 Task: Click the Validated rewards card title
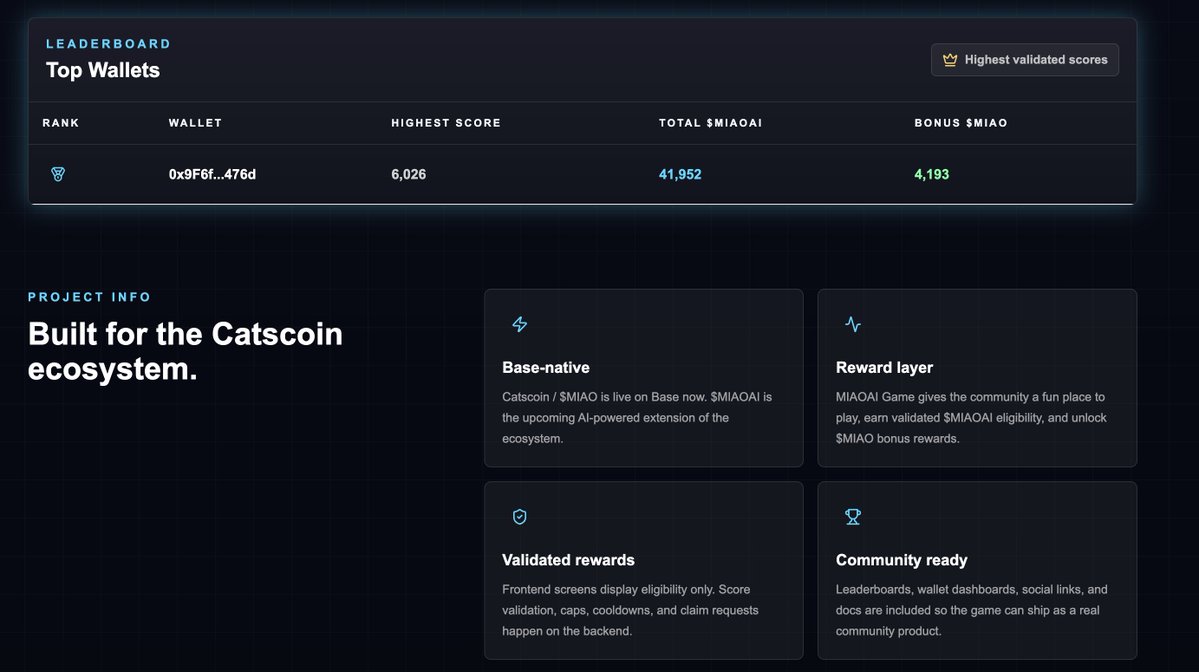[568, 560]
